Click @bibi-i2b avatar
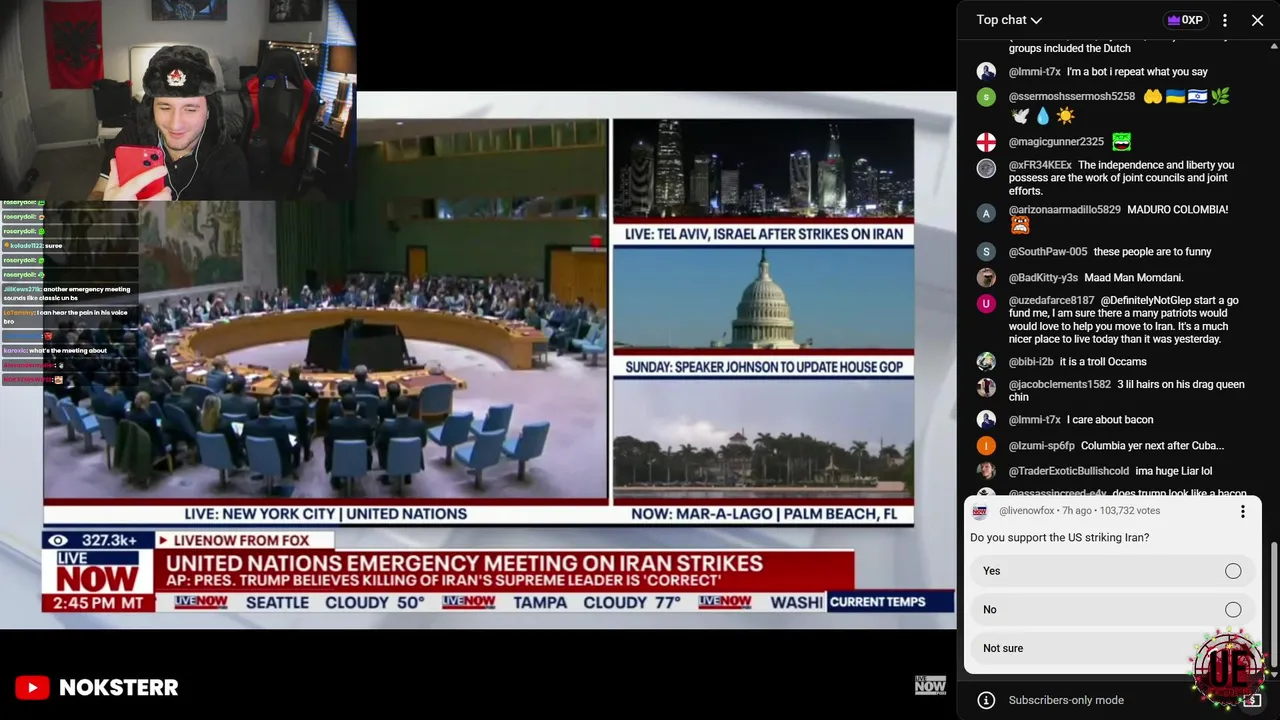The width and height of the screenshot is (1280, 720). click(x=986, y=362)
